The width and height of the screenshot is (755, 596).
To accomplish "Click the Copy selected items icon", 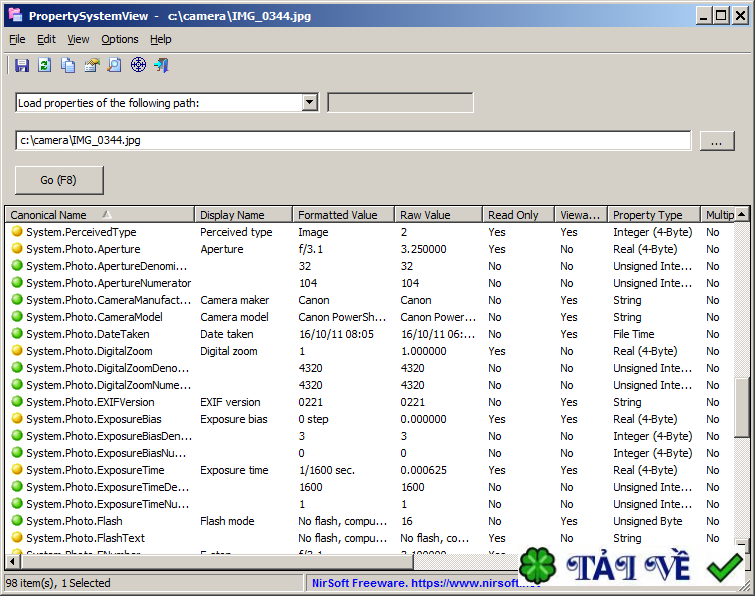I will [x=68, y=65].
